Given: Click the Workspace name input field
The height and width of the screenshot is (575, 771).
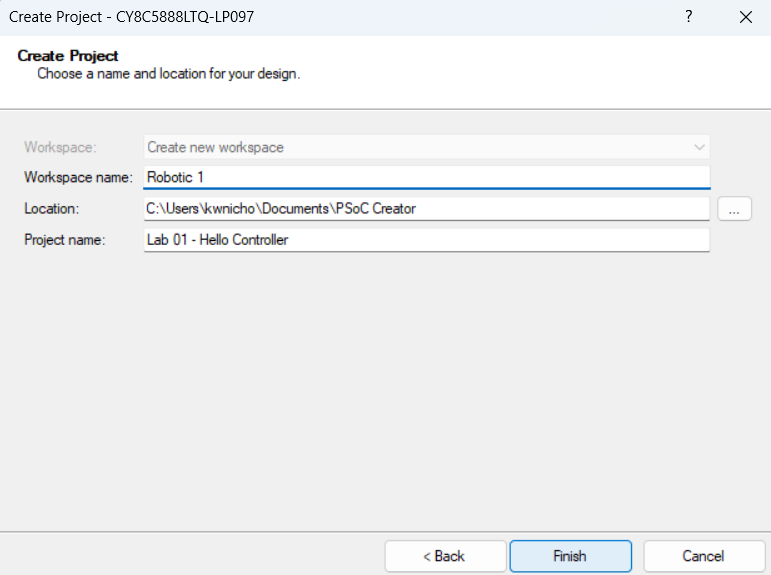Looking at the screenshot, I should 427,177.
